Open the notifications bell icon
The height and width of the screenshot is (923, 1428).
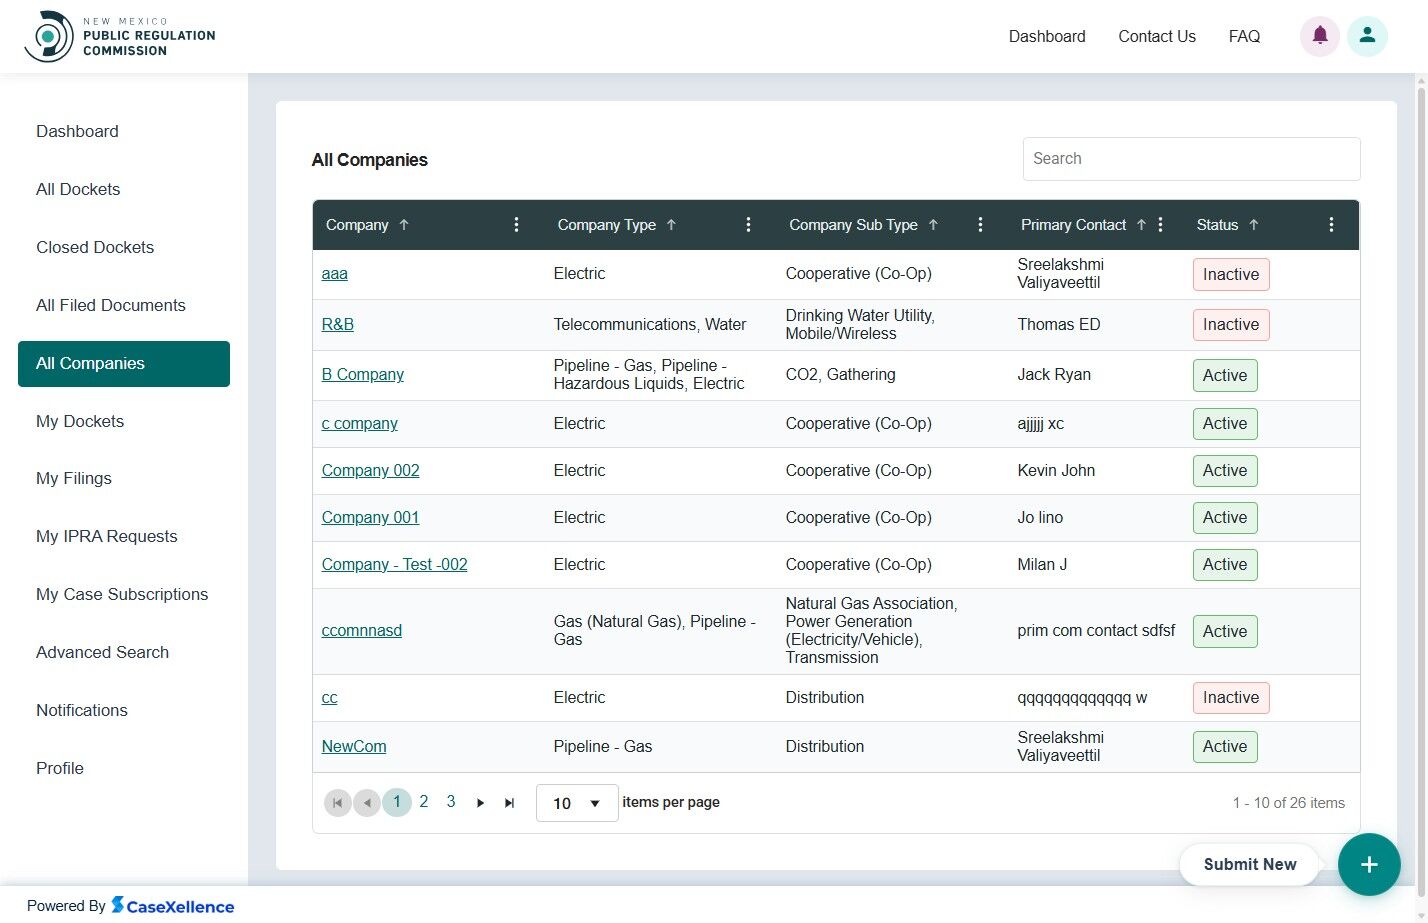pyautogui.click(x=1319, y=36)
